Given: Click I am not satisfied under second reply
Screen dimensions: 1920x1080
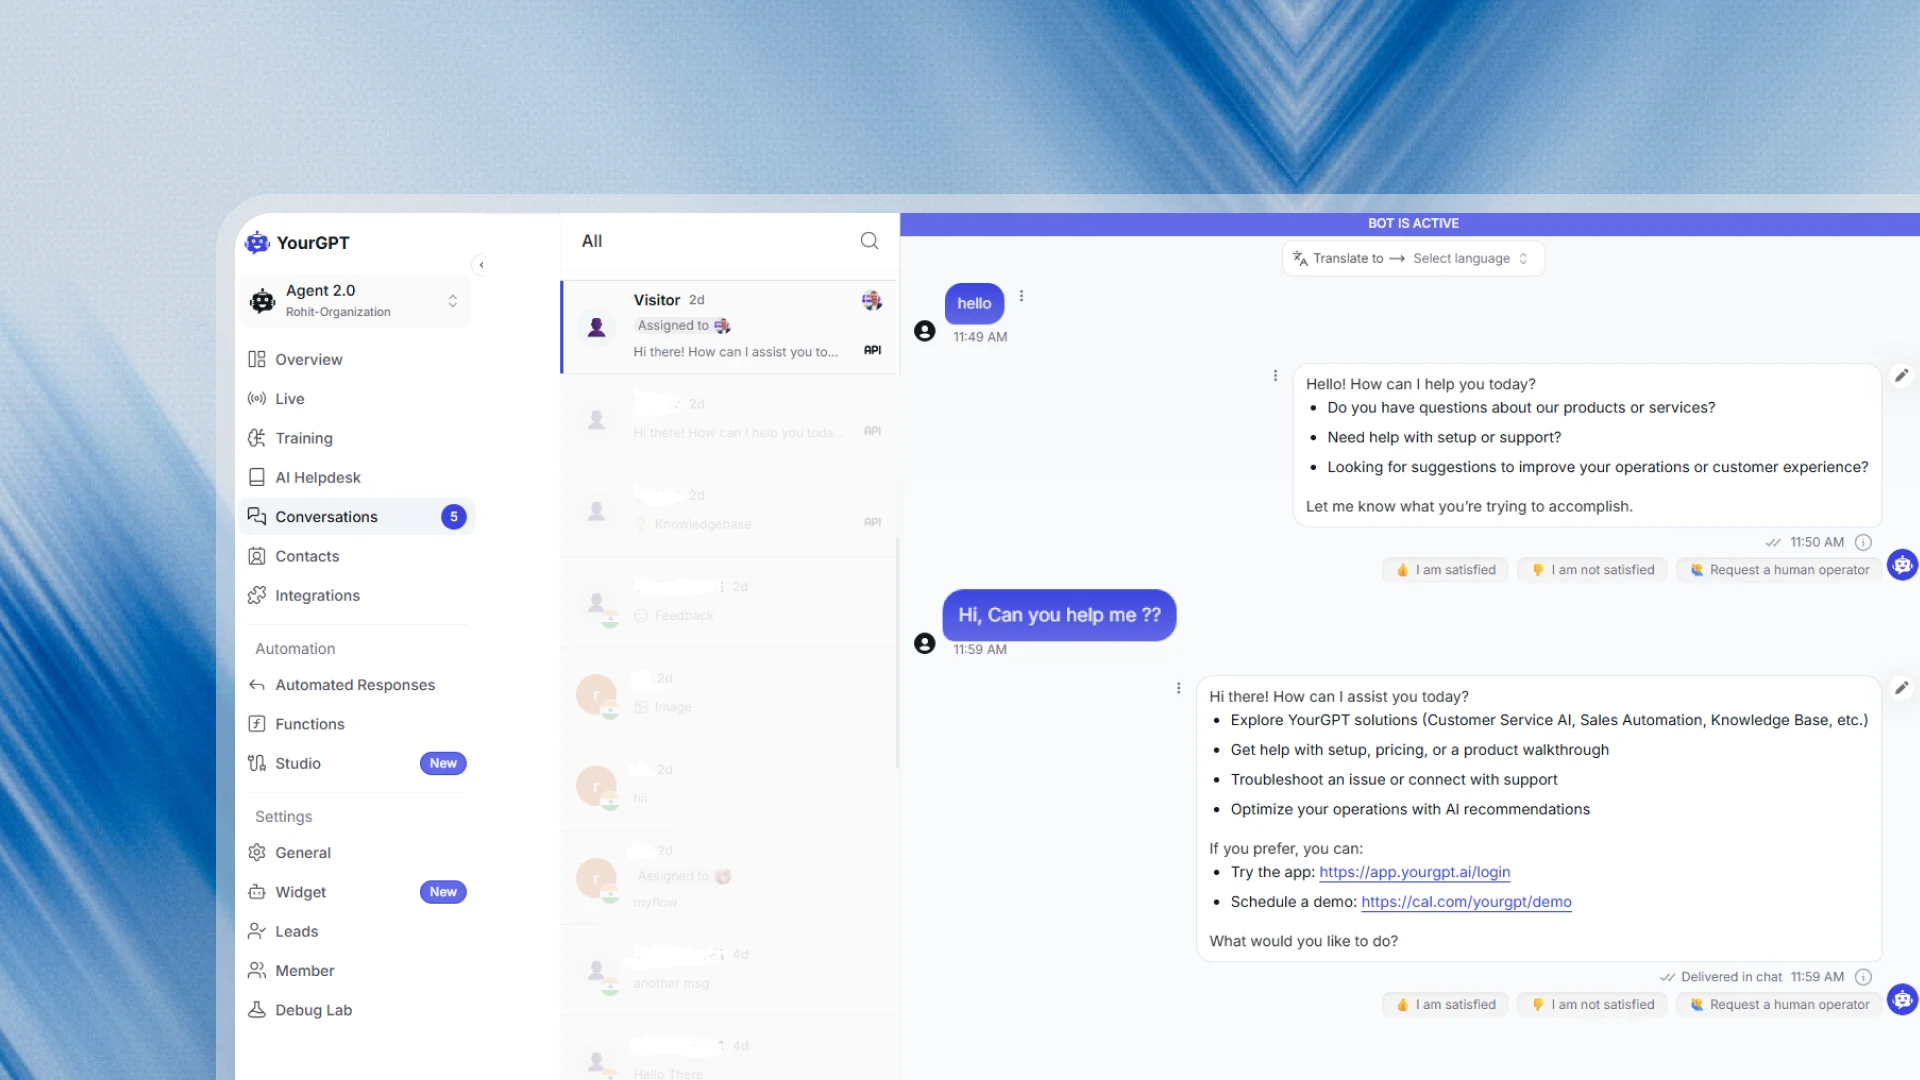Looking at the screenshot, I should point(1593,1004).
